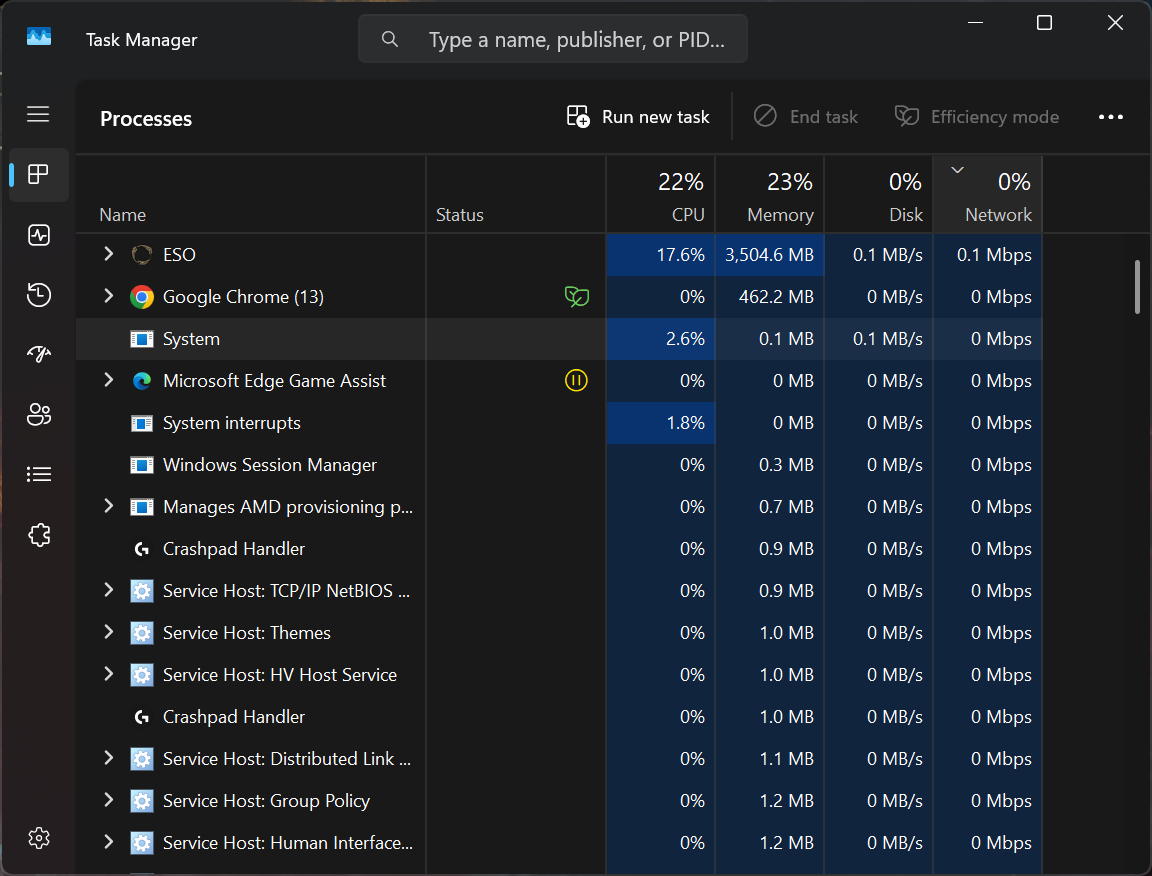The height and width of the screenshot is (876, 1152).
Task: Click the Microsoft Edge Game Assist icon
Action: [142, 381]
